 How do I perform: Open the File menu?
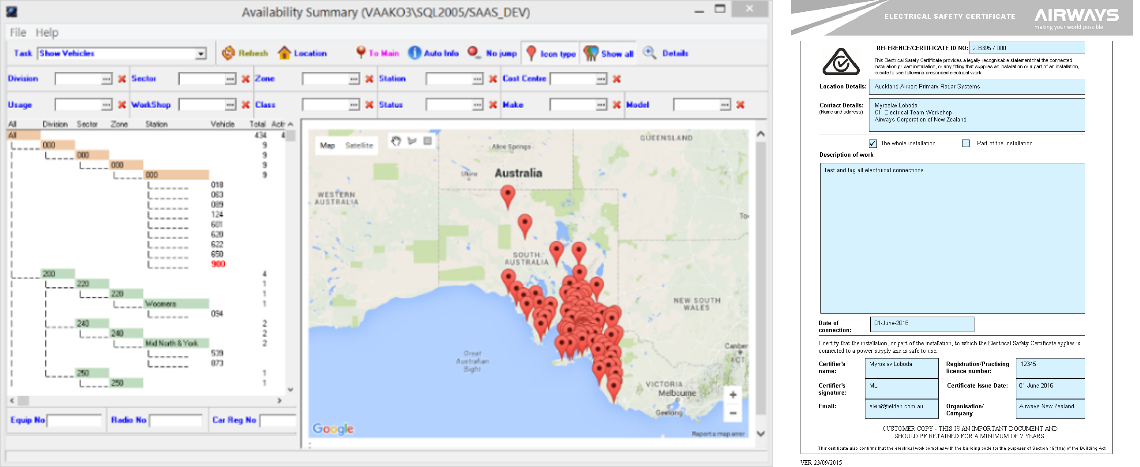click(17, 33)
